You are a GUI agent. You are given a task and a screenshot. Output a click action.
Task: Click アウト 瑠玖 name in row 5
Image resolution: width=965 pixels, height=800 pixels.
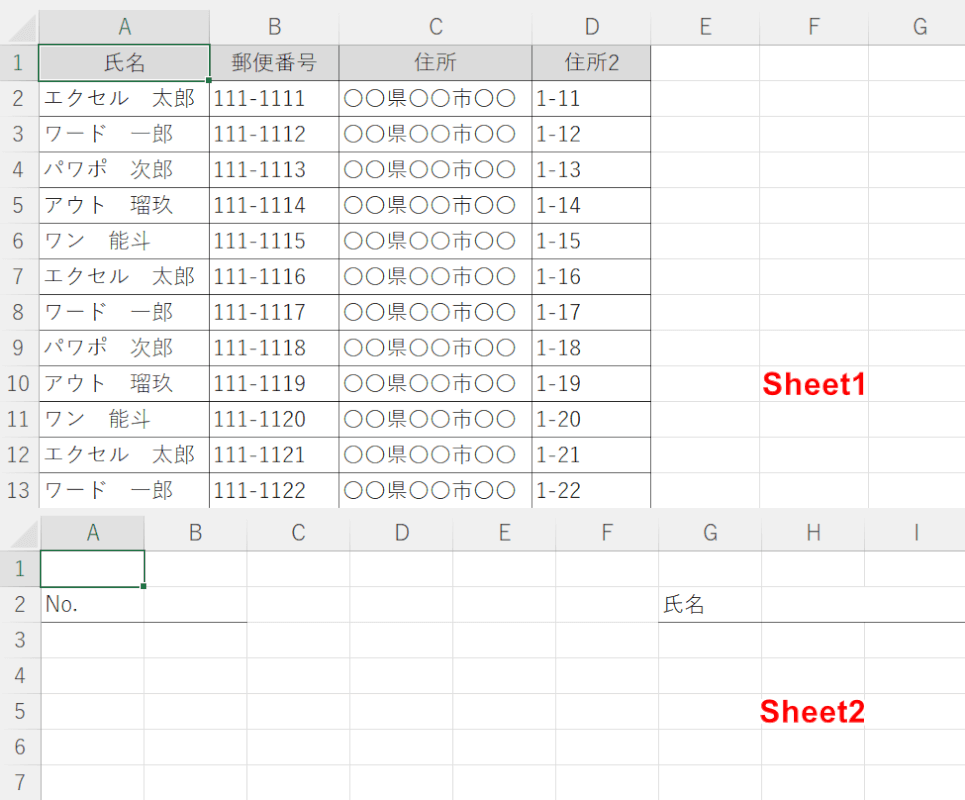124,206
